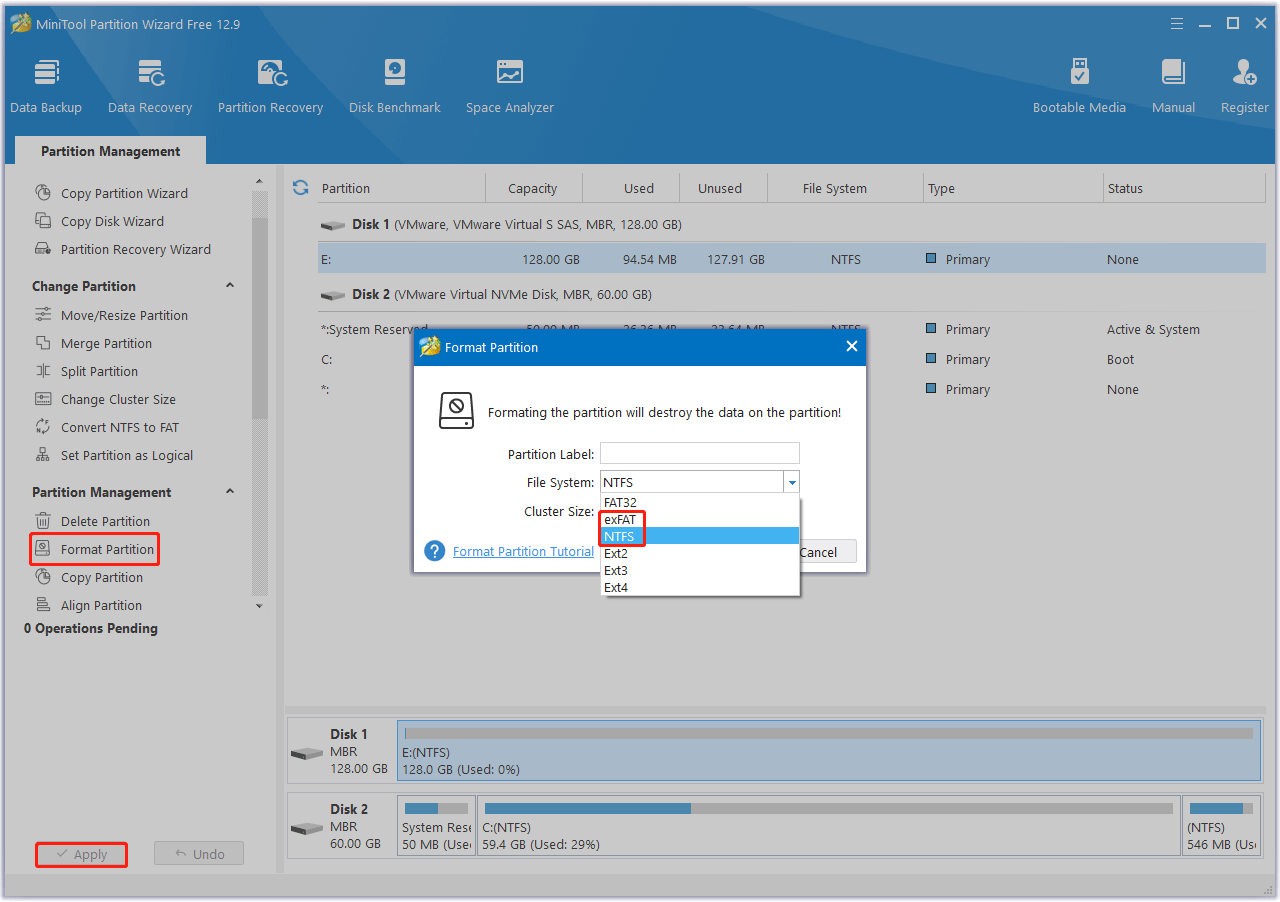The height and width of the screenshot is (902, 1280).
Task: Open the Manual
Action: click(x=1172, y=84)
